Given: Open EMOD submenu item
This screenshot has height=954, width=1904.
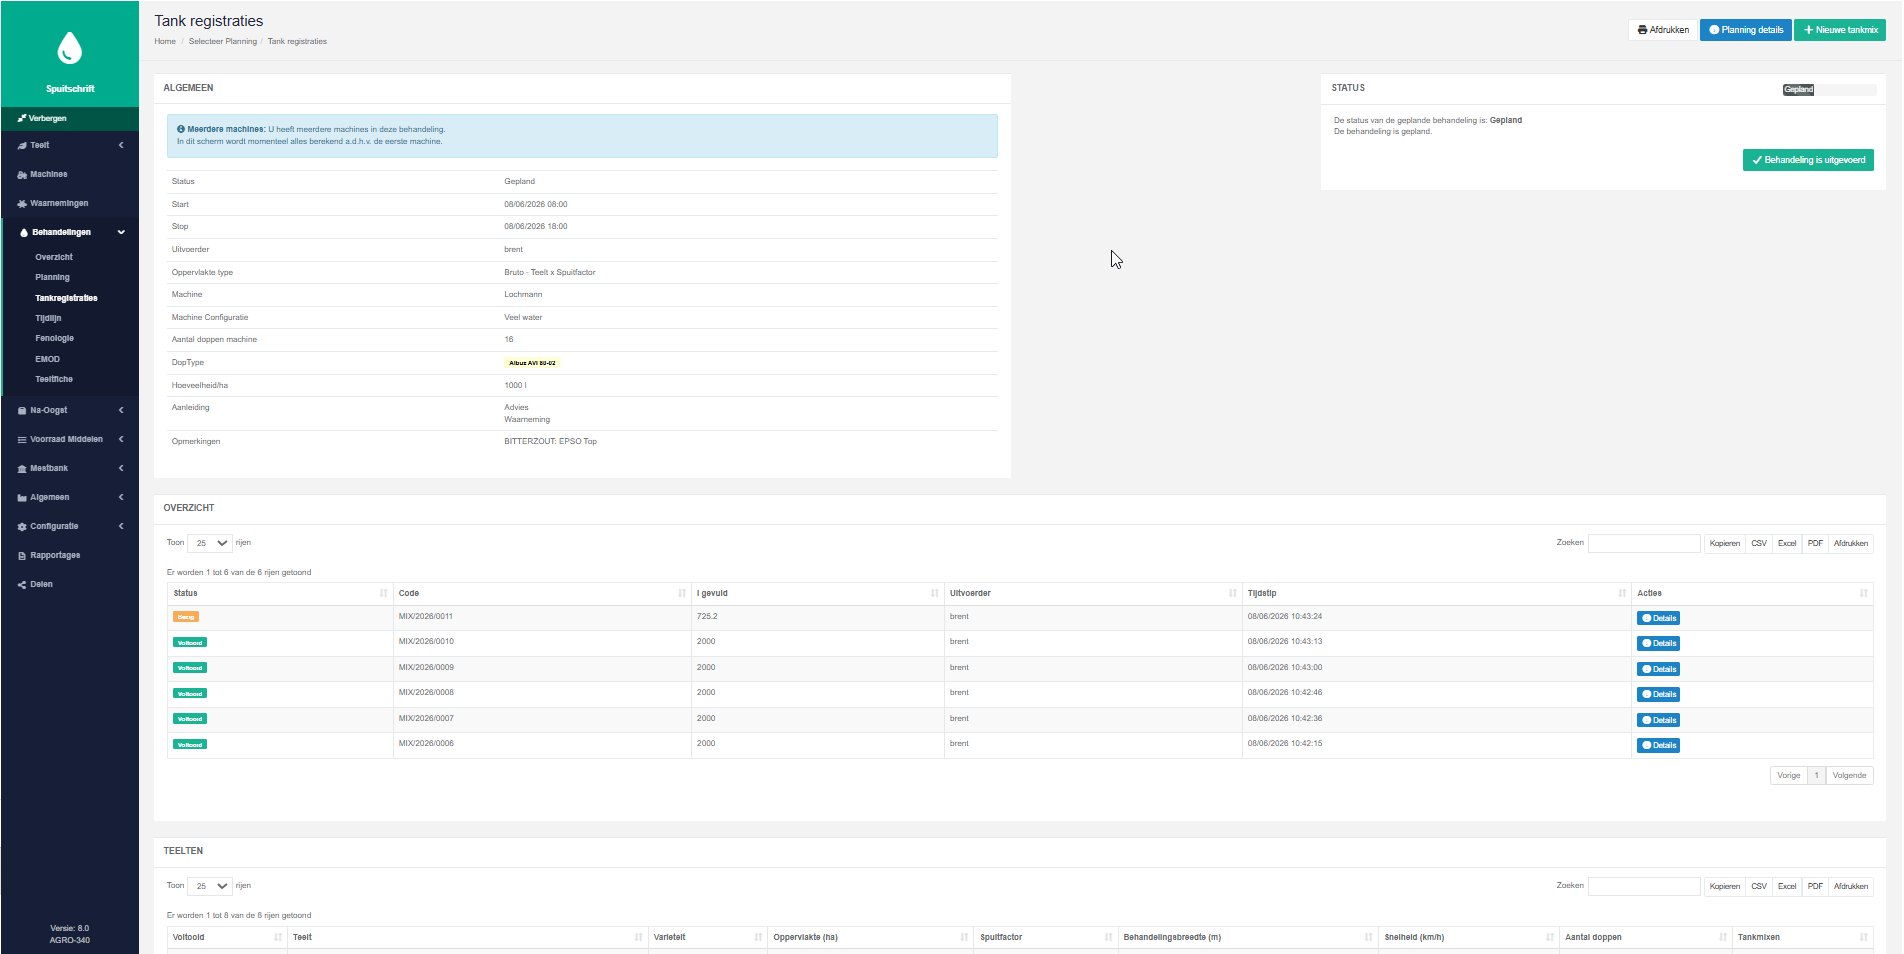Looking at the screenshot, I should (47, 360).
